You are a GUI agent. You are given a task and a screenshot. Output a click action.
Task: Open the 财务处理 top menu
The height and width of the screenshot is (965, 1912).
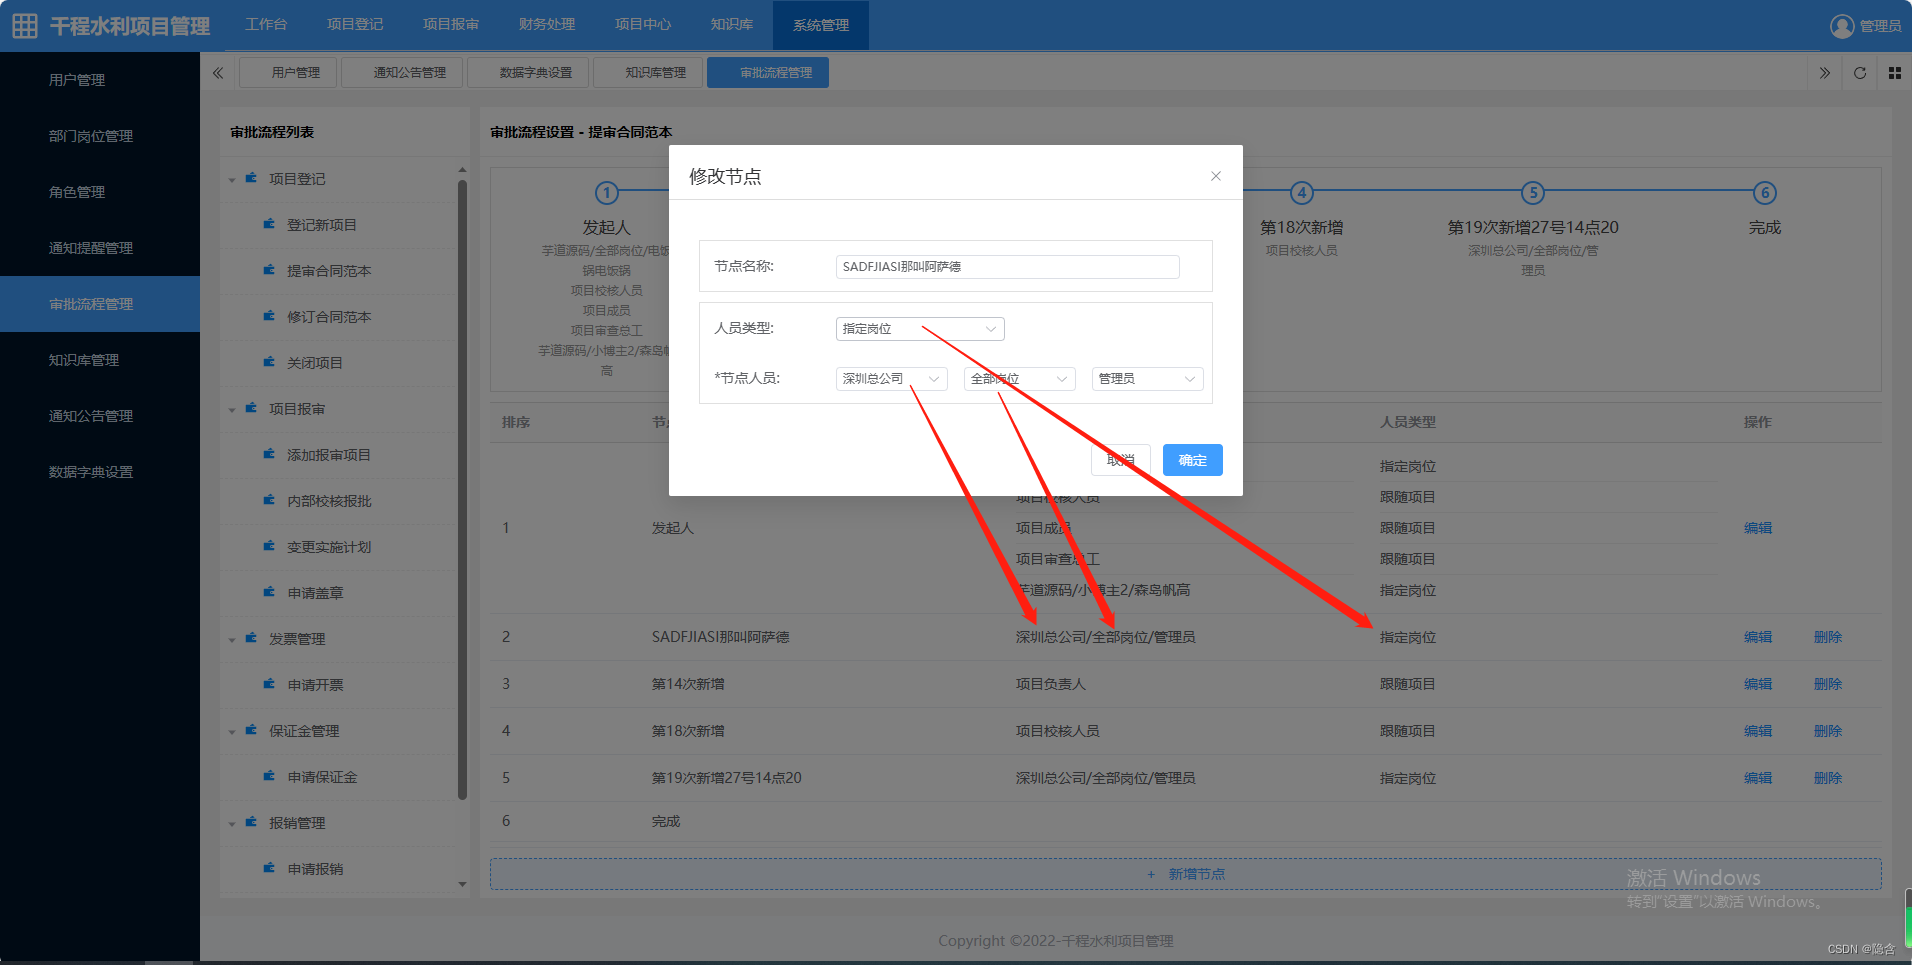547,24
